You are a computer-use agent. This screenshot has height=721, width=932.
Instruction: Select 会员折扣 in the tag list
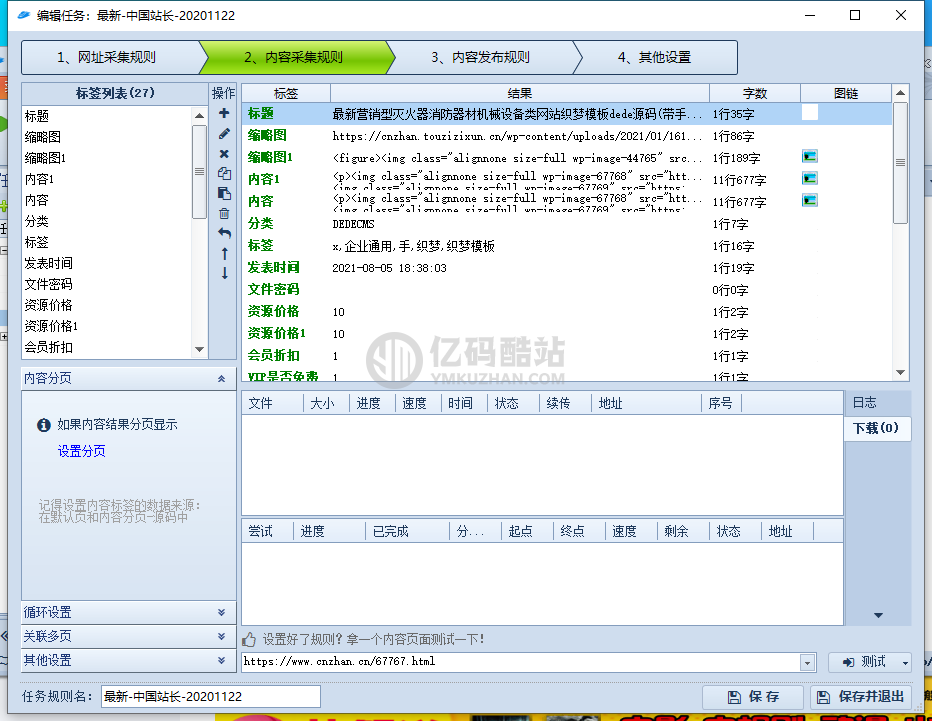49,347
